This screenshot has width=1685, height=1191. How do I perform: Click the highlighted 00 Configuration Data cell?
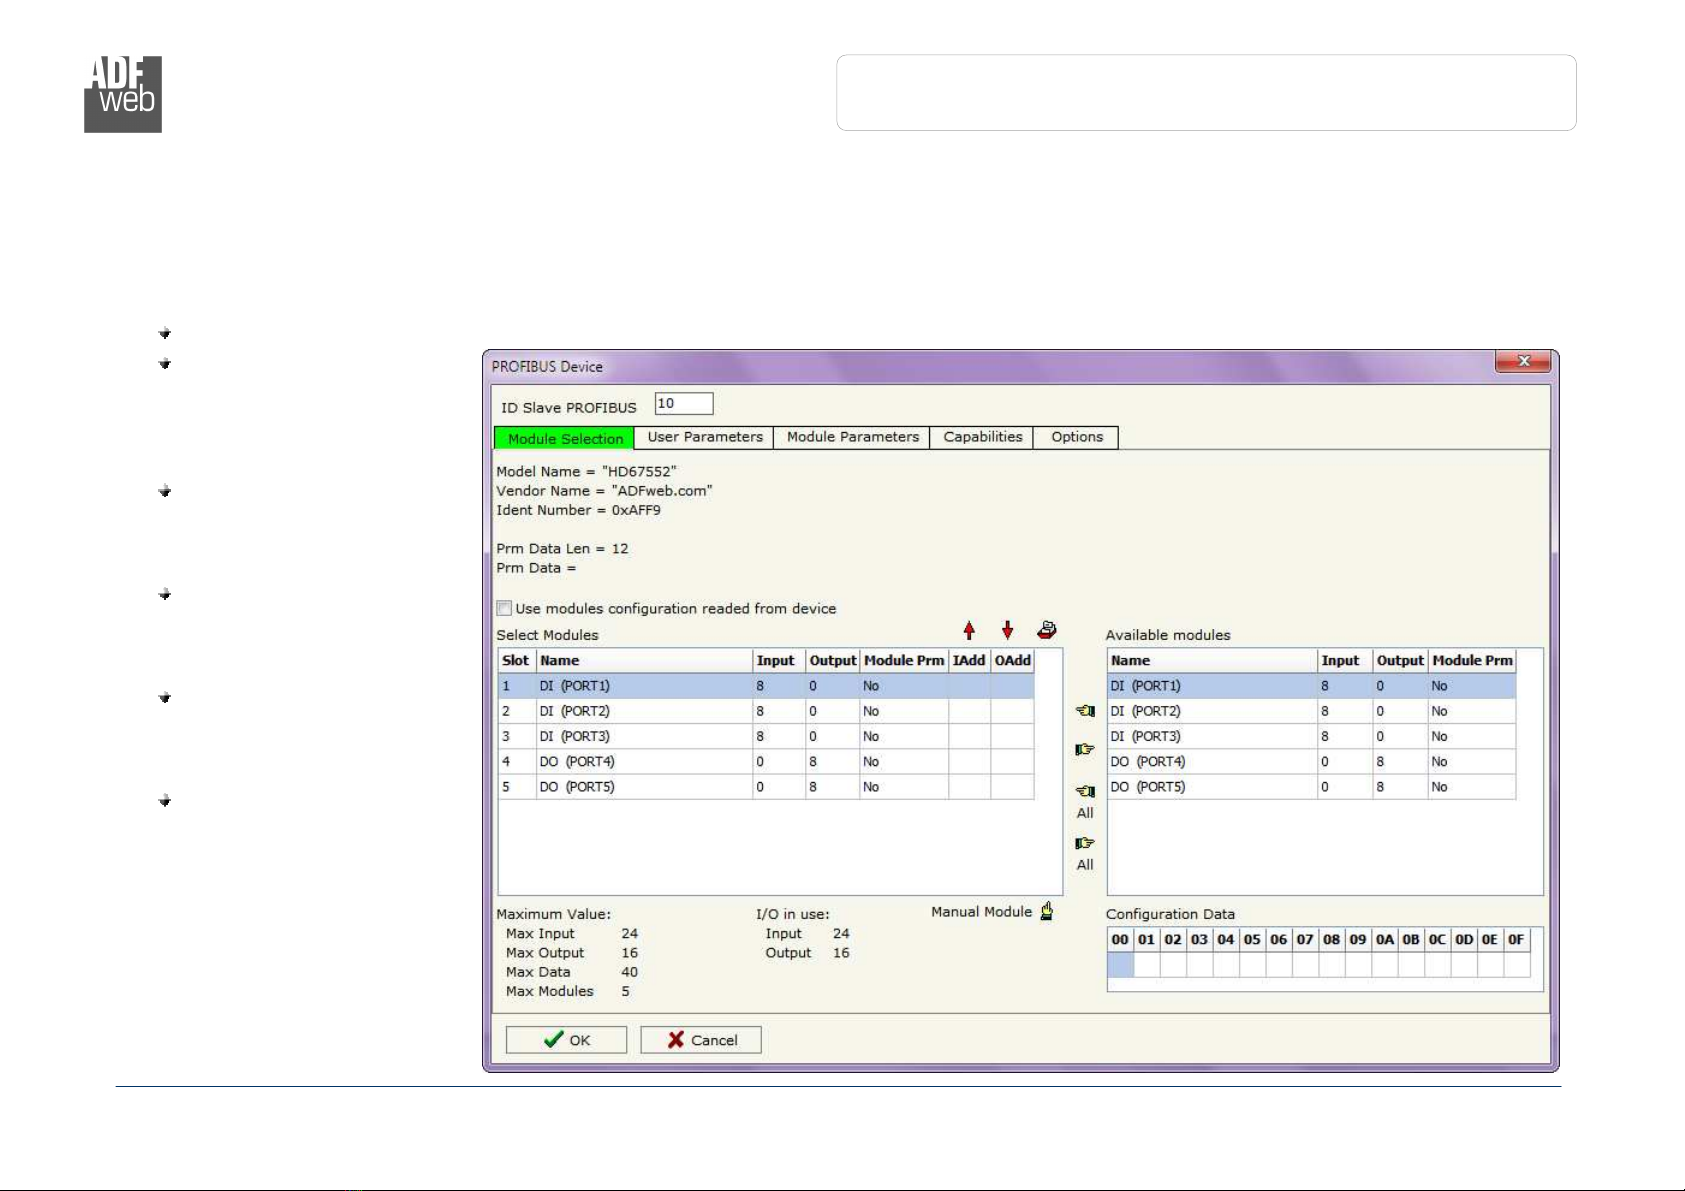1121,965
